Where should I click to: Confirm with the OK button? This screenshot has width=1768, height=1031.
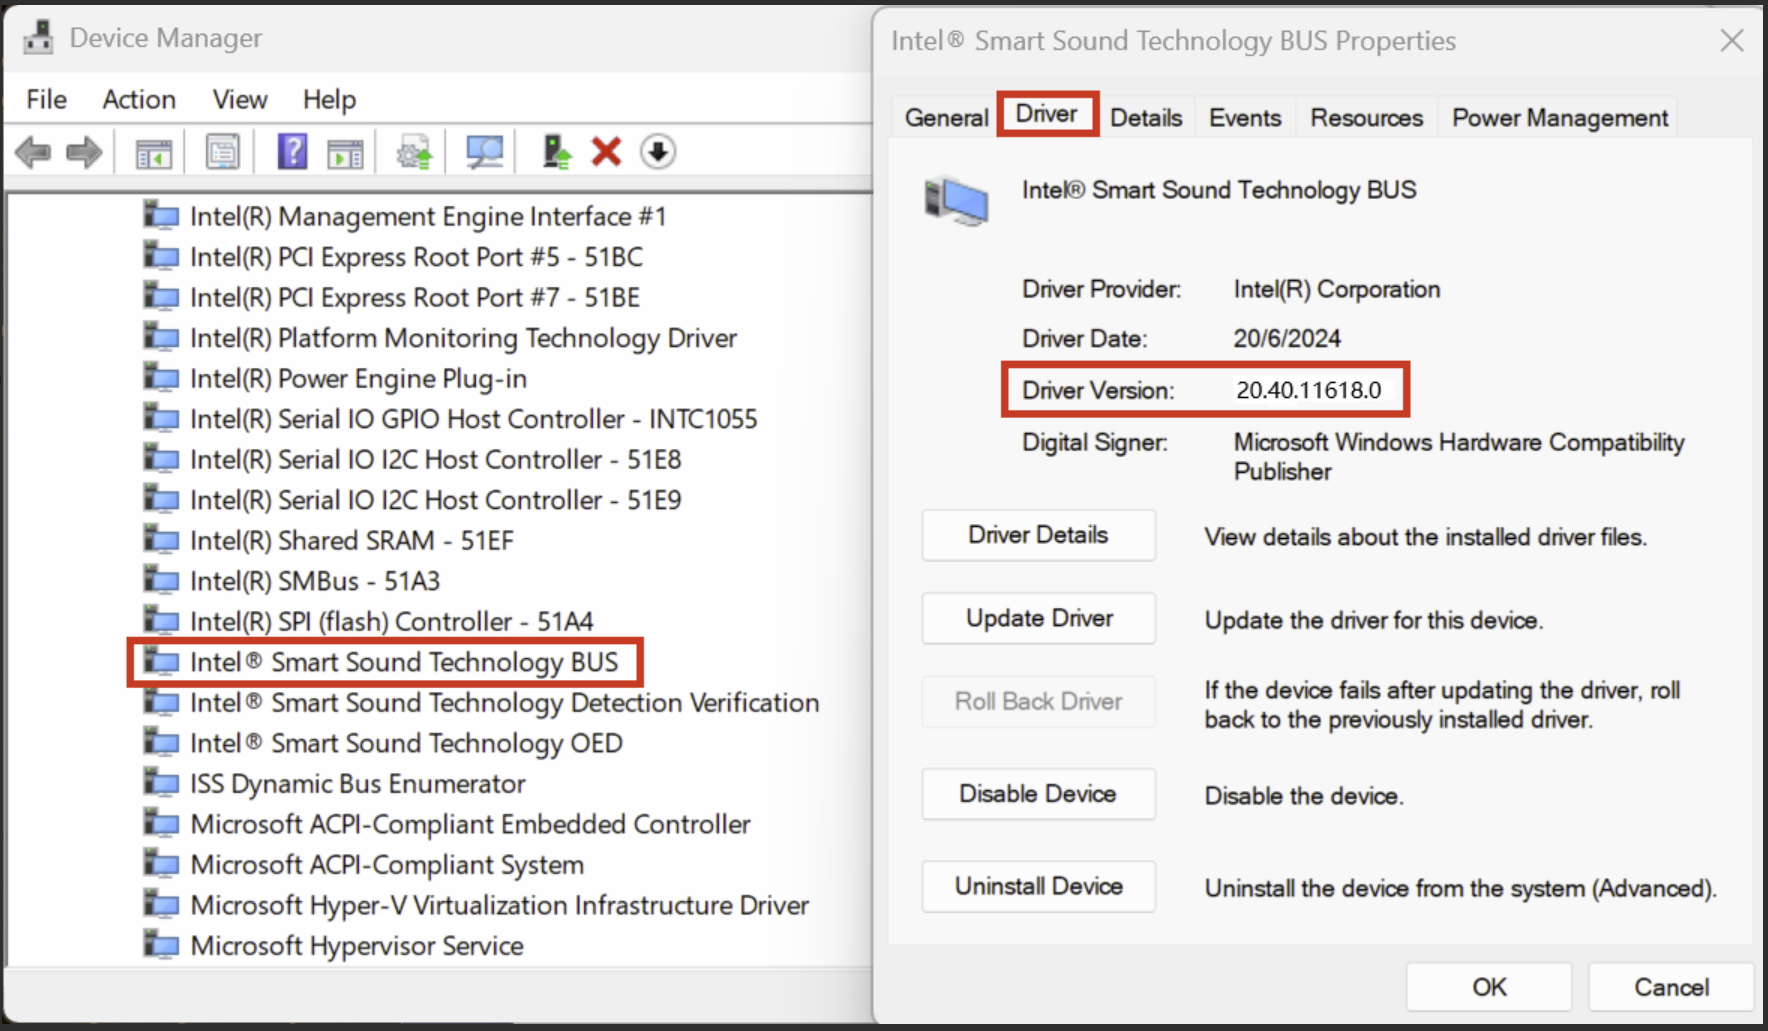pos(1489,987)
